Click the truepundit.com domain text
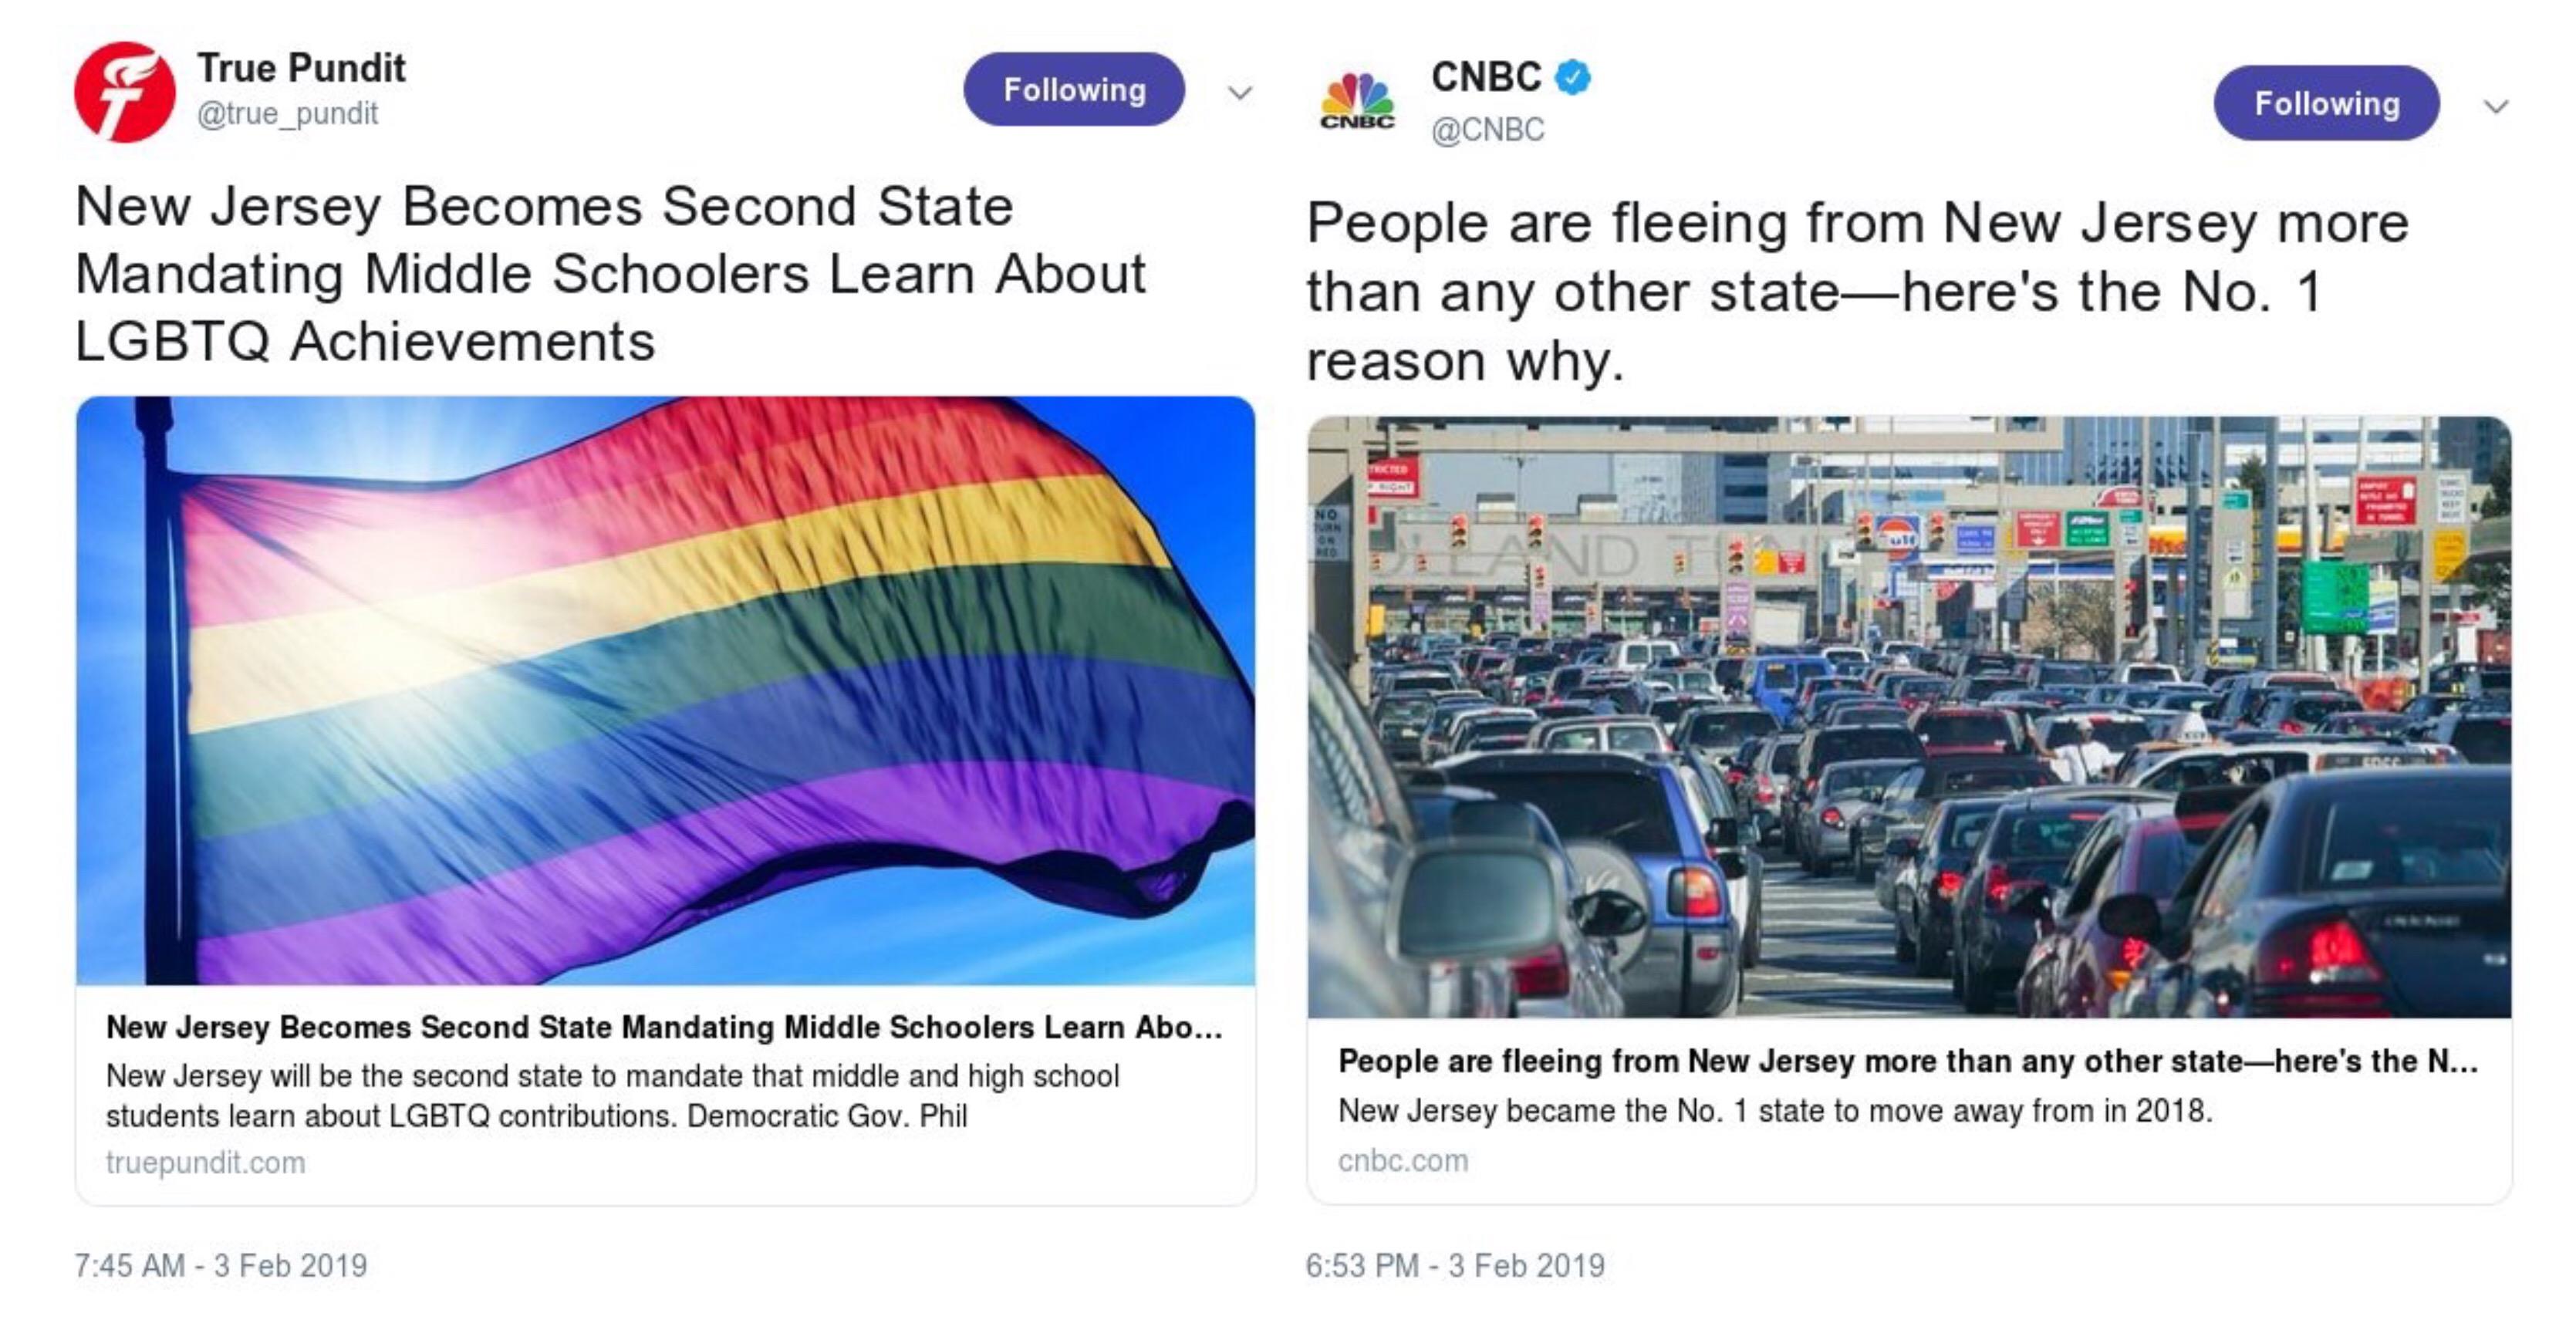Image resolution: width=2576 pixels, height=1340 pixels. coord(206,1163)
